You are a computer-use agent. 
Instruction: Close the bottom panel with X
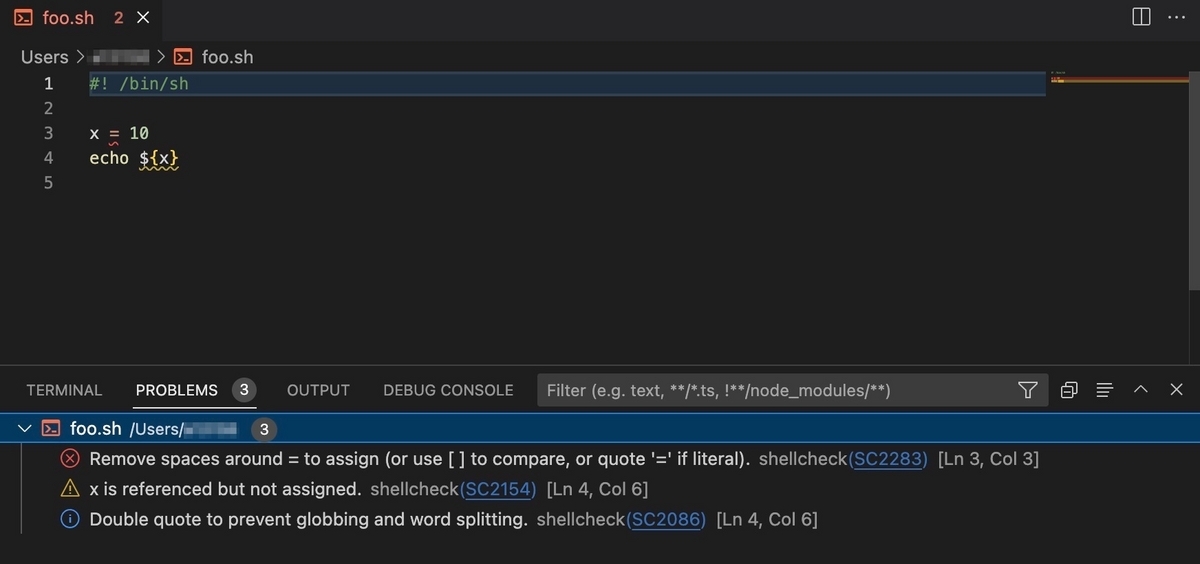pos(1177,390)
